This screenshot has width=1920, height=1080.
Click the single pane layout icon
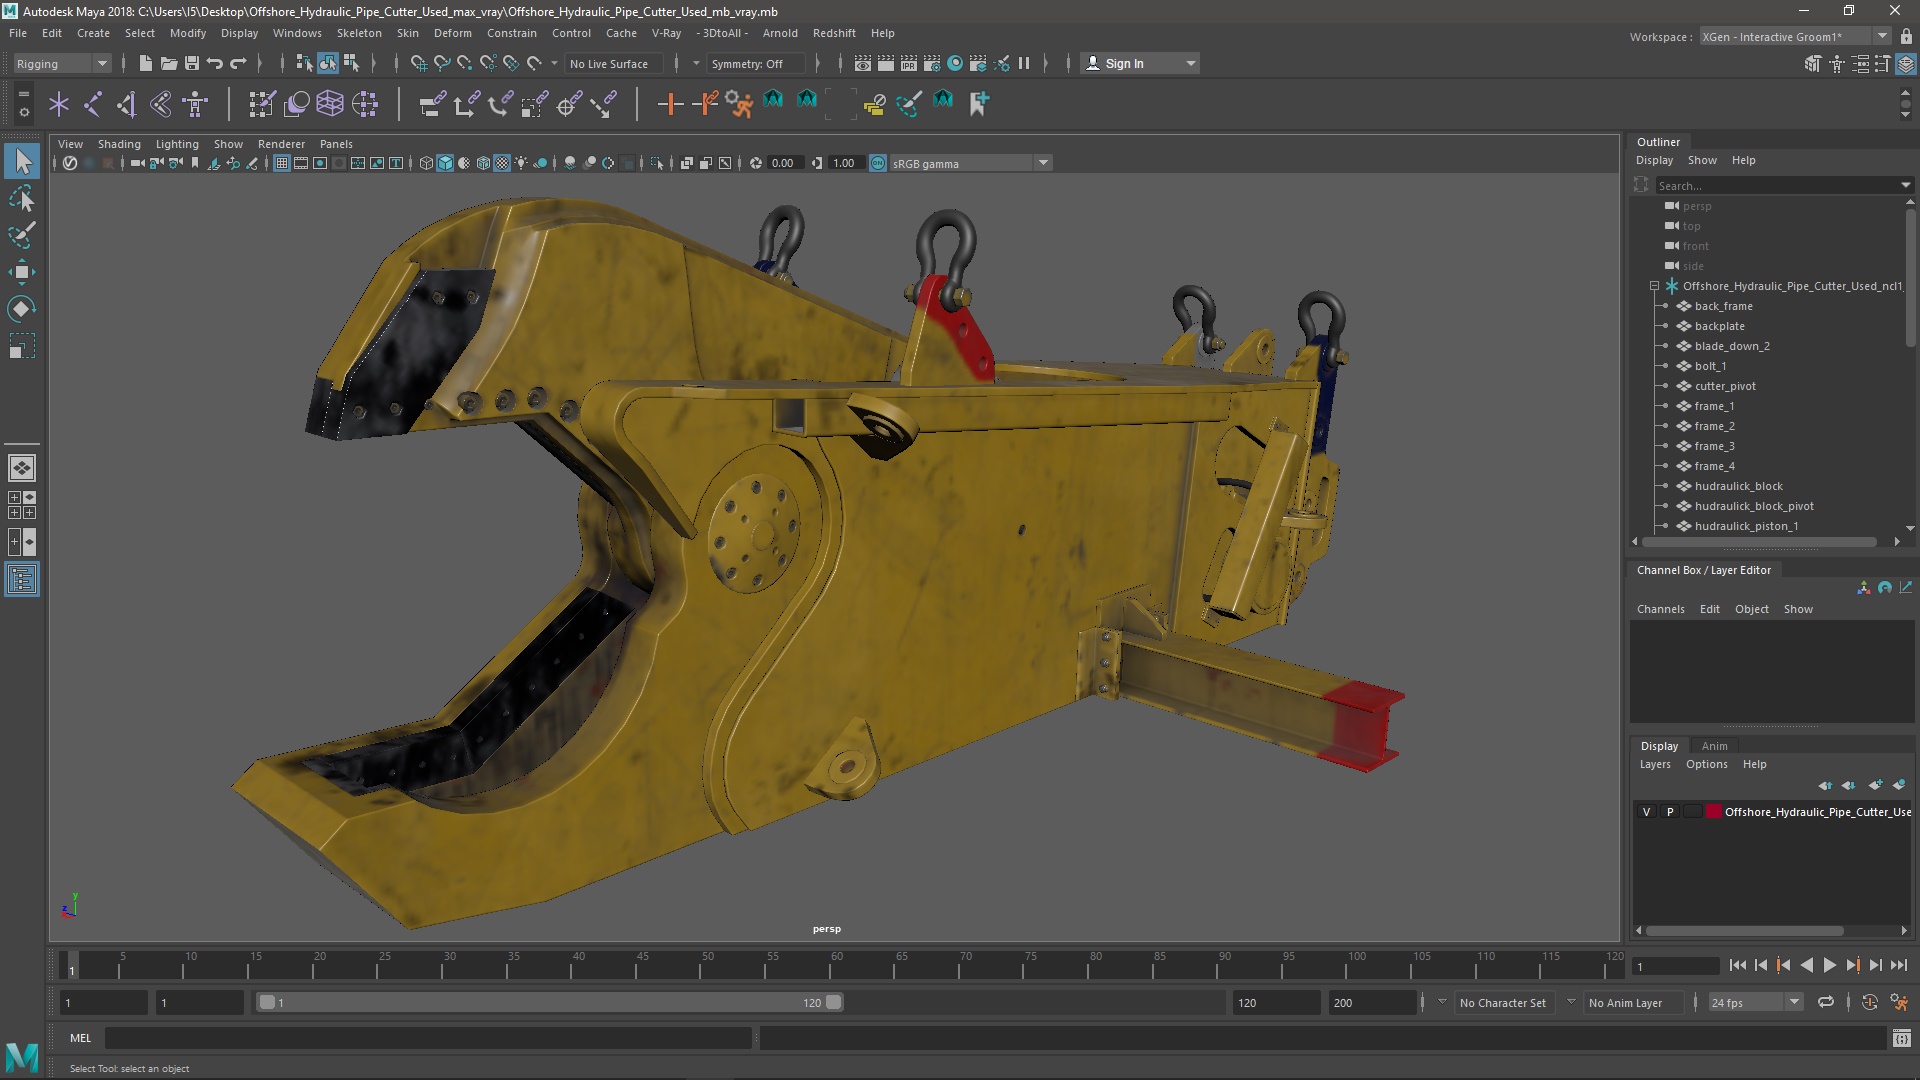pyautogui.click(x=22, y=467)
